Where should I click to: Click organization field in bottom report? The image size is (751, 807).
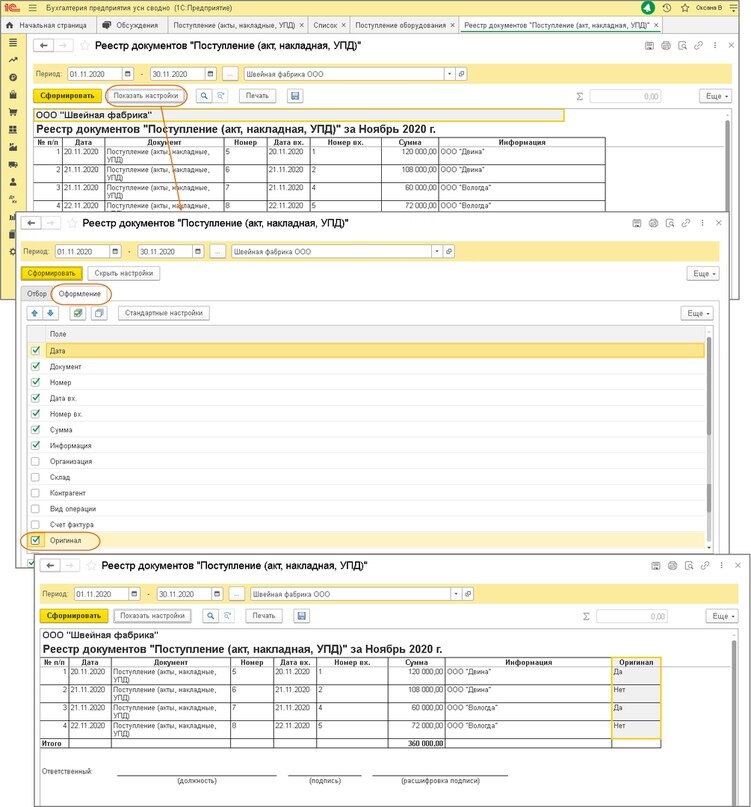[x=351, y=594]
